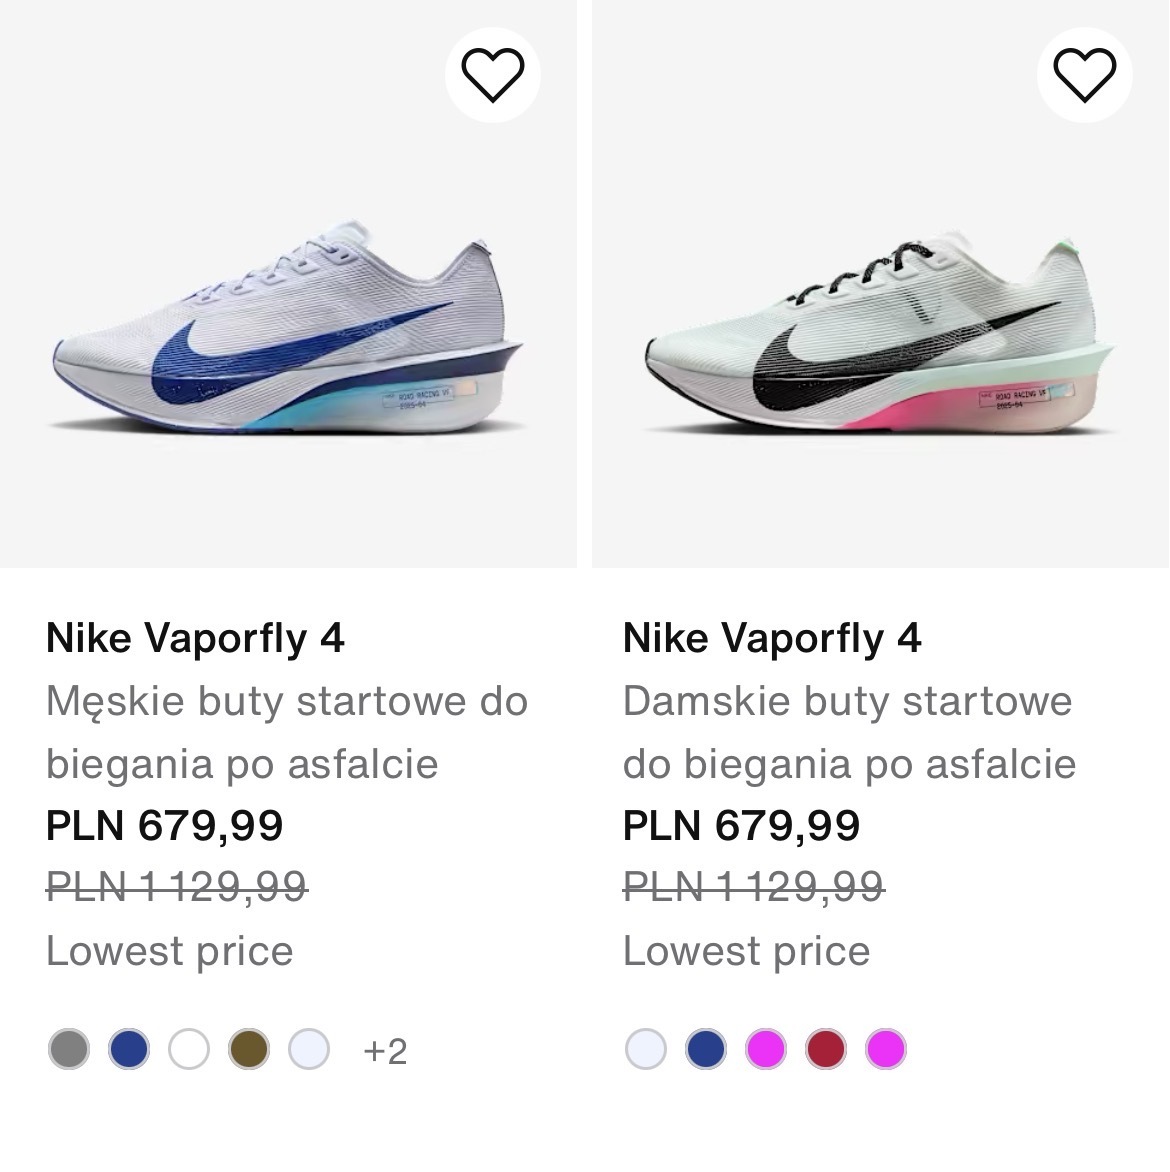Open left Nike Vaporfly 4 title link
This screenshot has width=1170, height=1172.
[195, 638]
